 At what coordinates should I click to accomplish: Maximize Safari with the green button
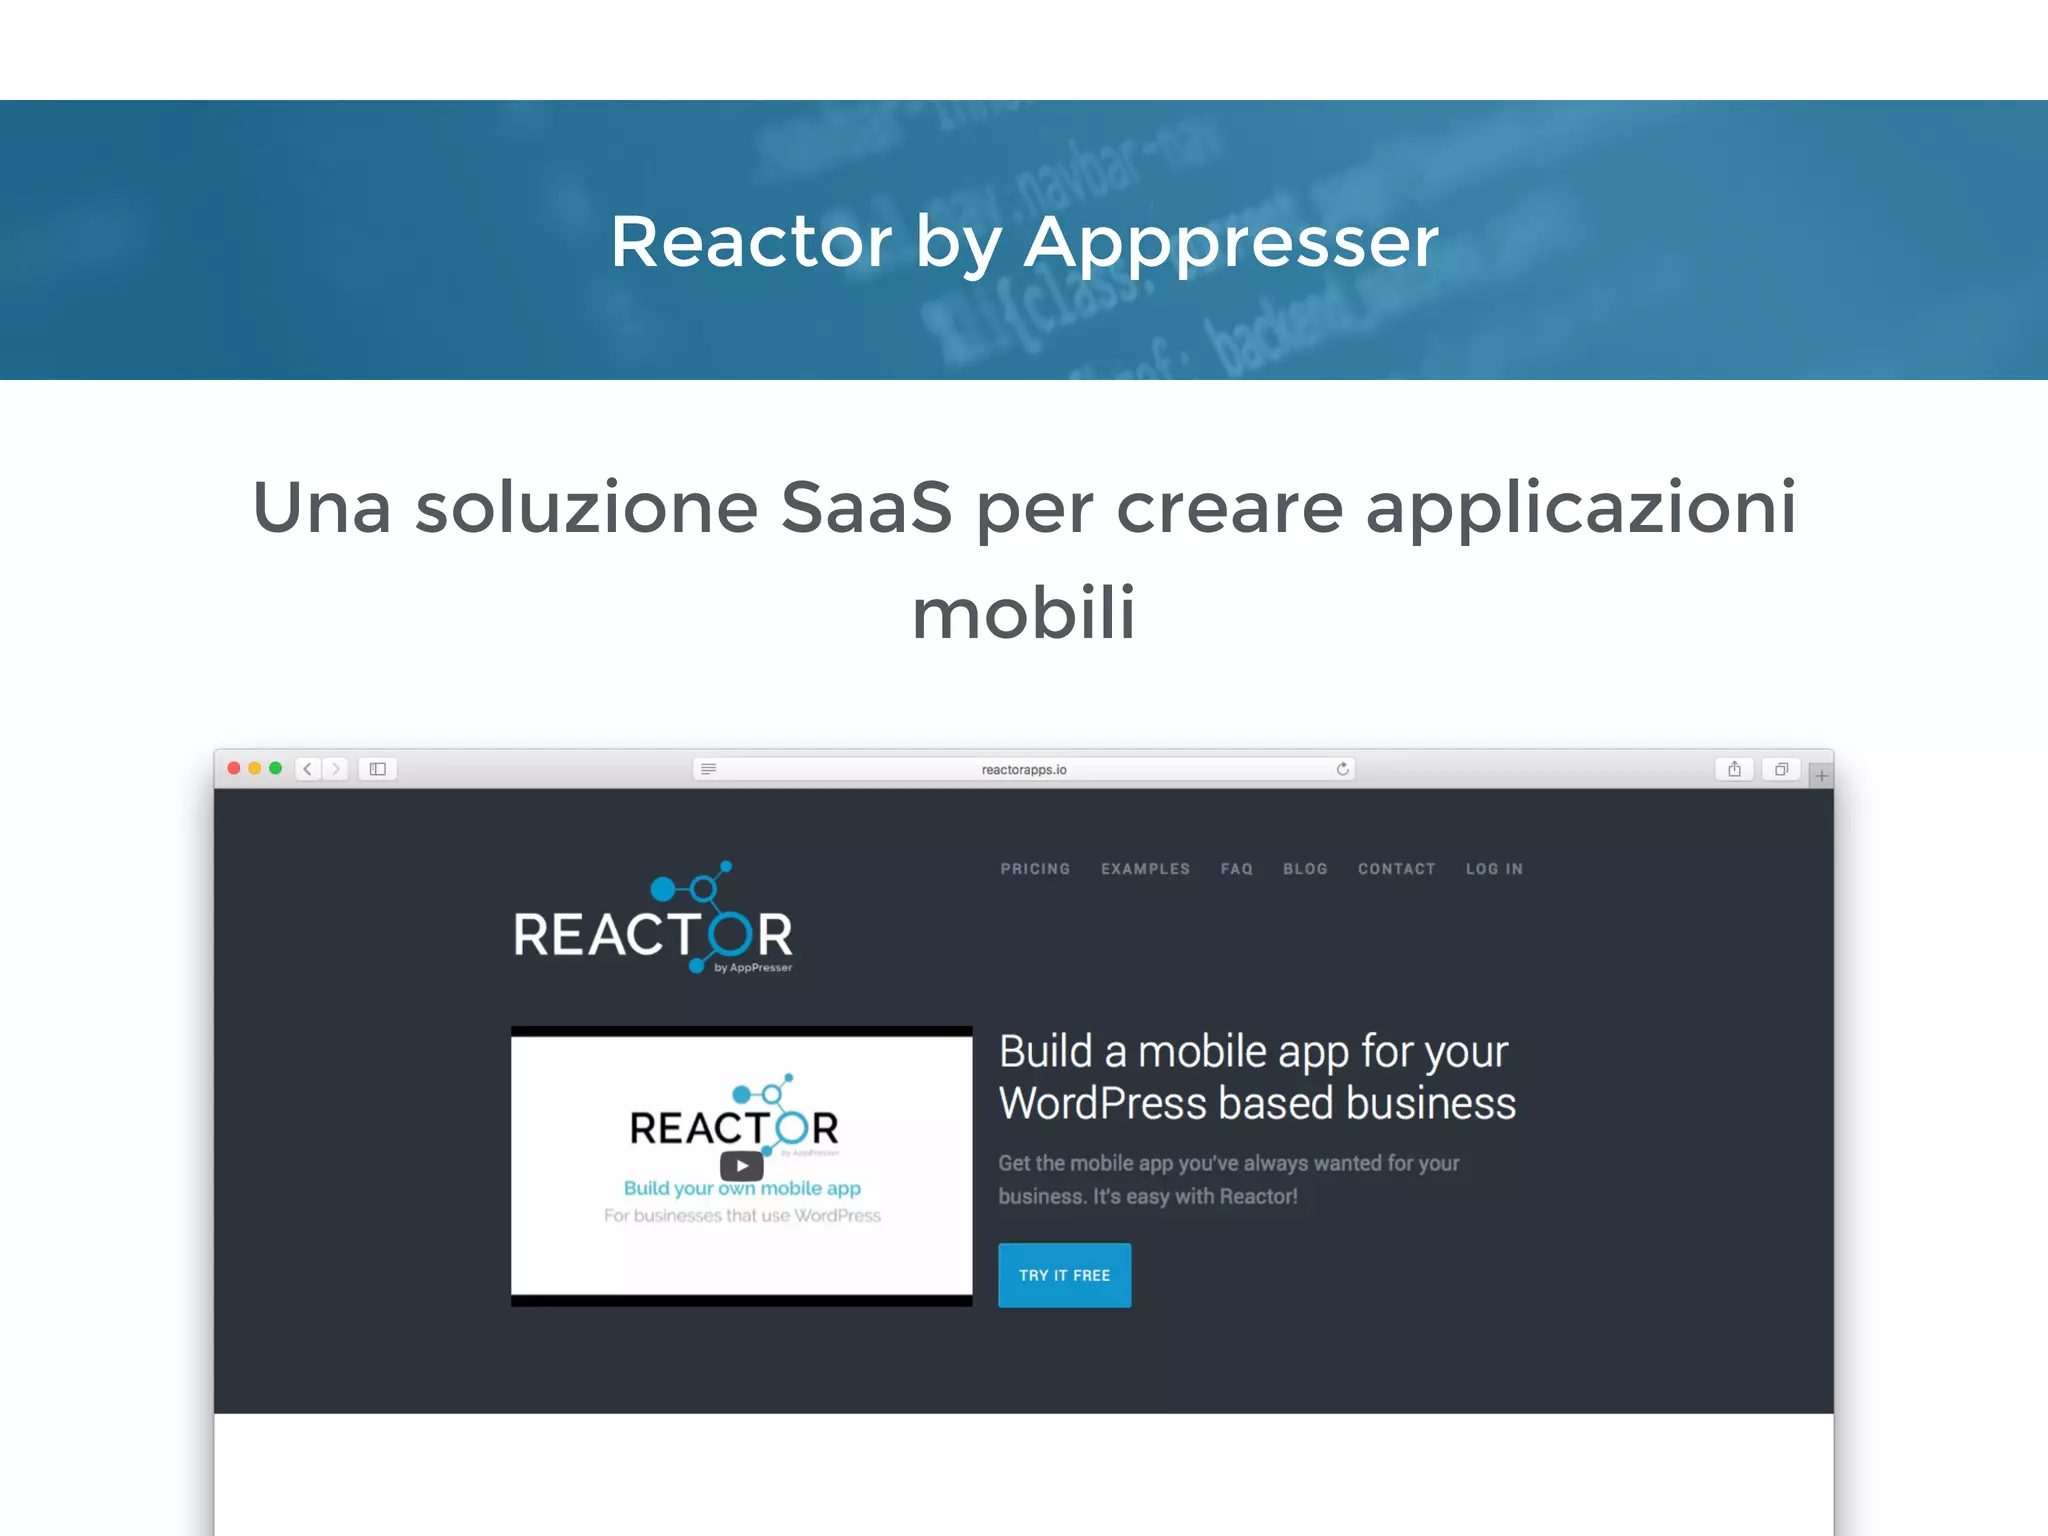click(x=276, y=768)
